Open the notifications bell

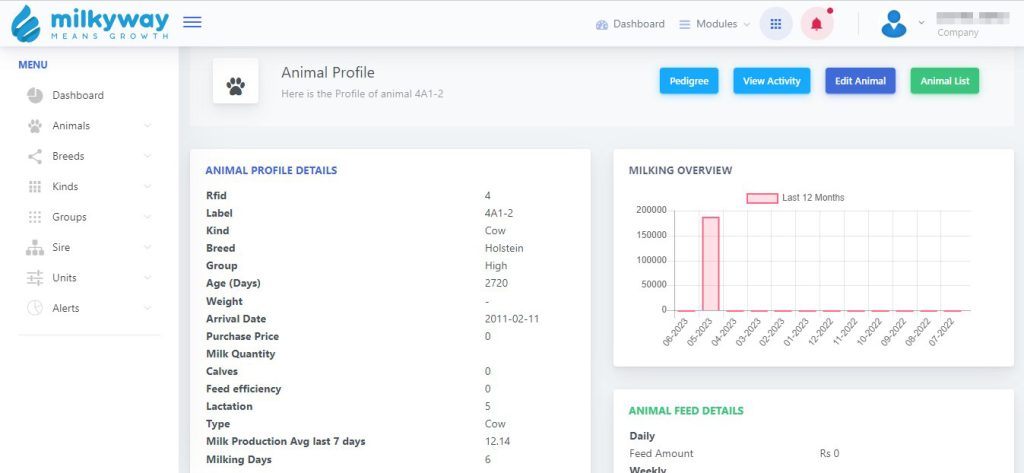pyautogui.click(x=816, y=24)
